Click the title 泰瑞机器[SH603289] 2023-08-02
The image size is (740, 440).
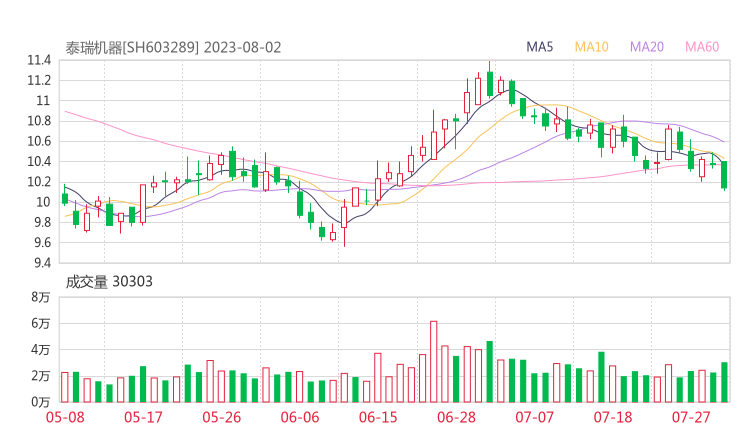pos(173,48)
